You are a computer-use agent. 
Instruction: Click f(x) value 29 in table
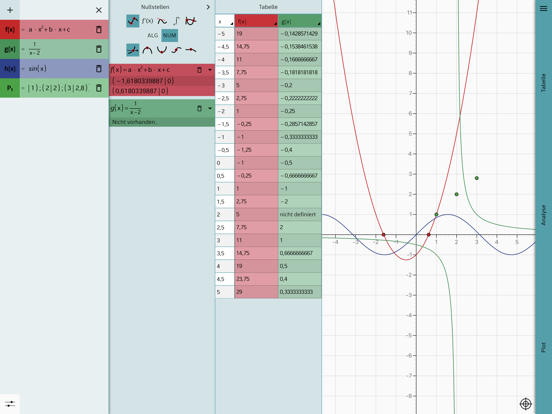coord(256,292)
